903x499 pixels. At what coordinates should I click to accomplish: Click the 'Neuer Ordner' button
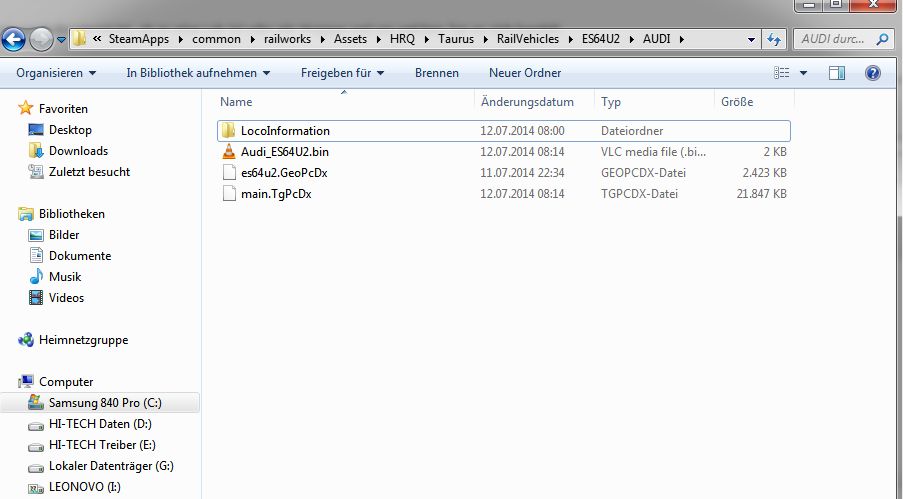[525, 73]
